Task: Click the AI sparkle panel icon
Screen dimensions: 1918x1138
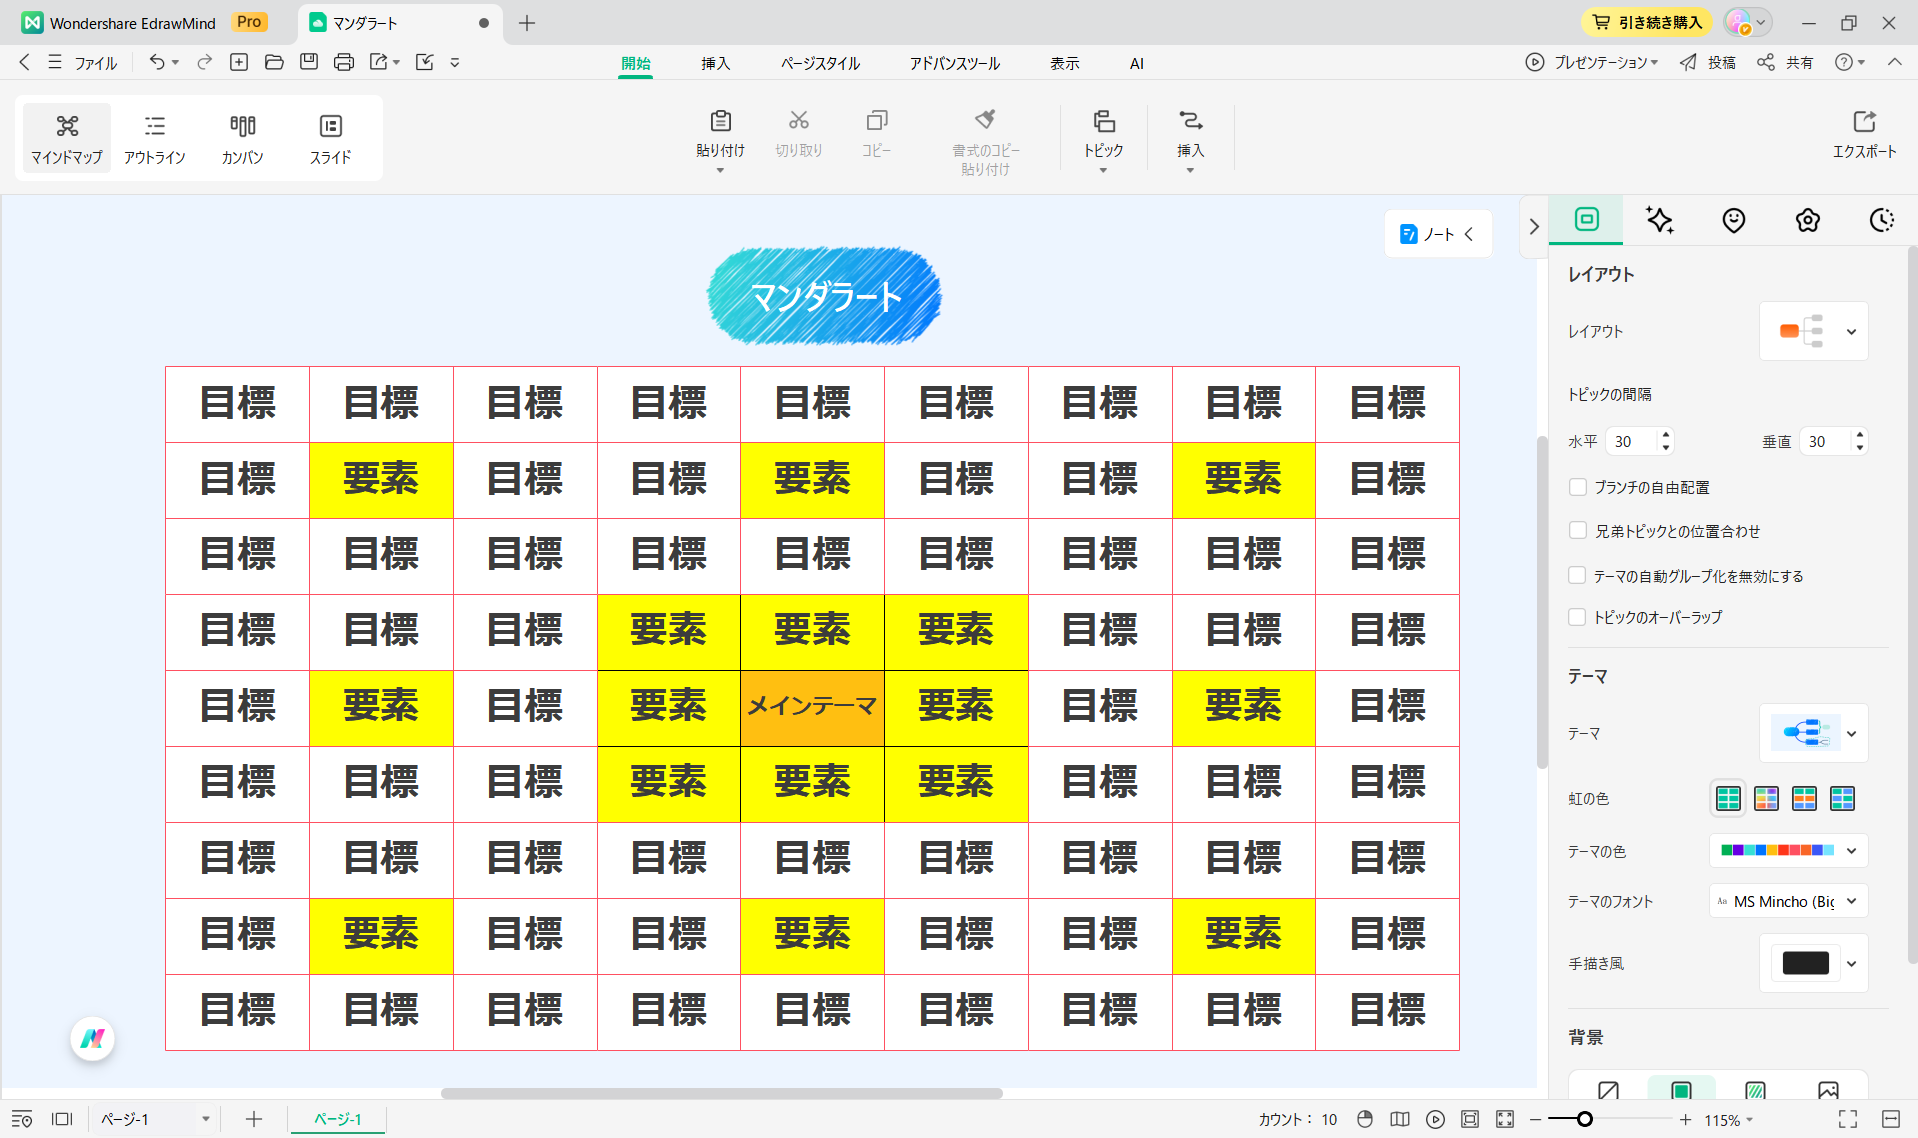Action: 1659,220
